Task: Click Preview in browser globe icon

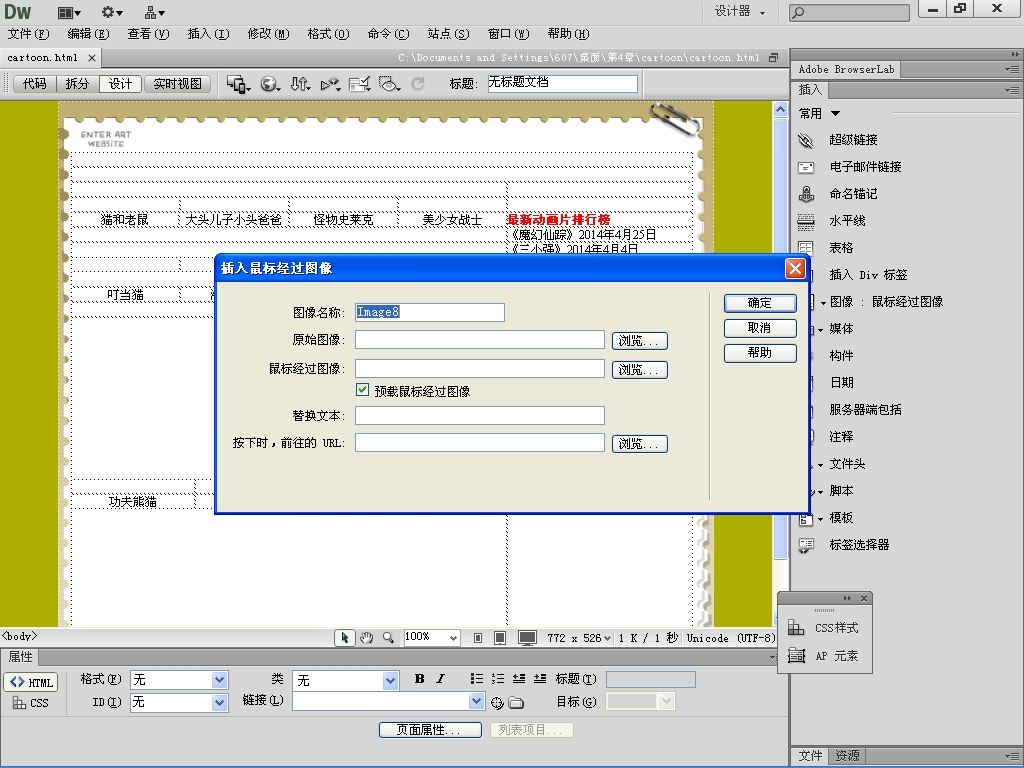Action: tap(270, 84)
